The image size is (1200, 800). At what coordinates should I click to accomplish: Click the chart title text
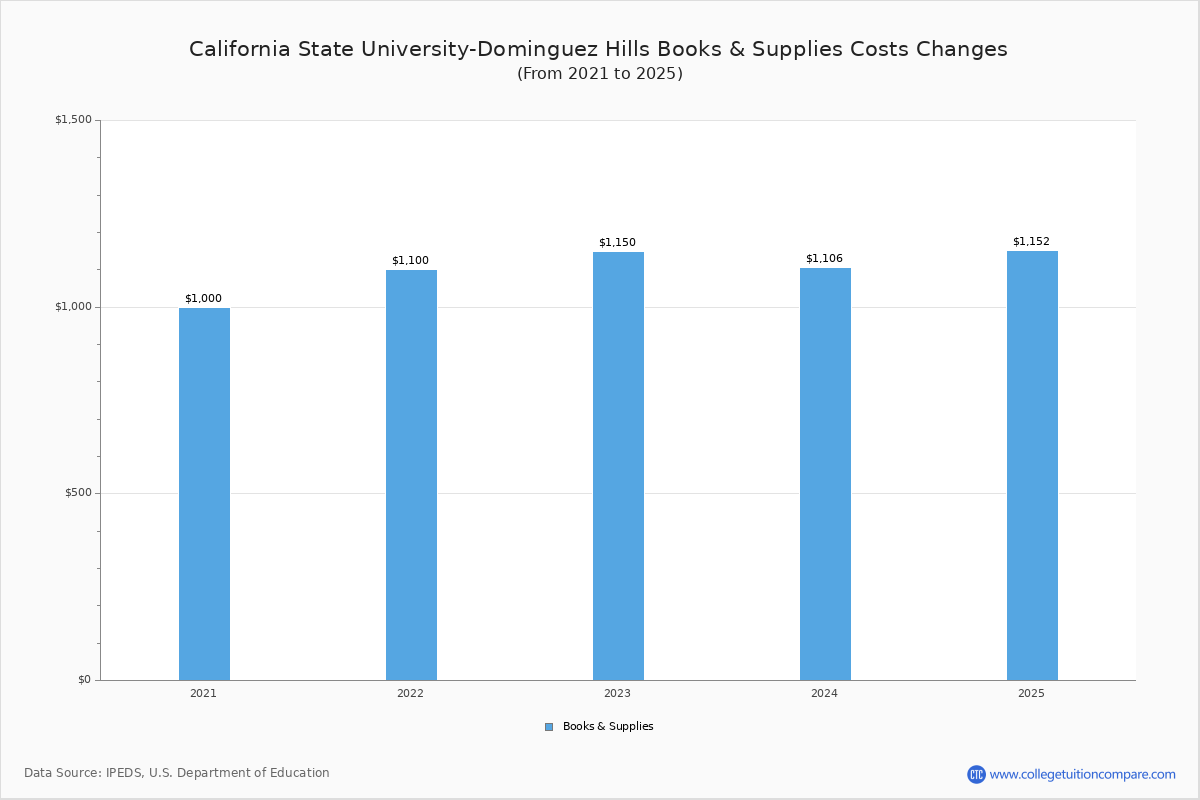coord(598,49)
